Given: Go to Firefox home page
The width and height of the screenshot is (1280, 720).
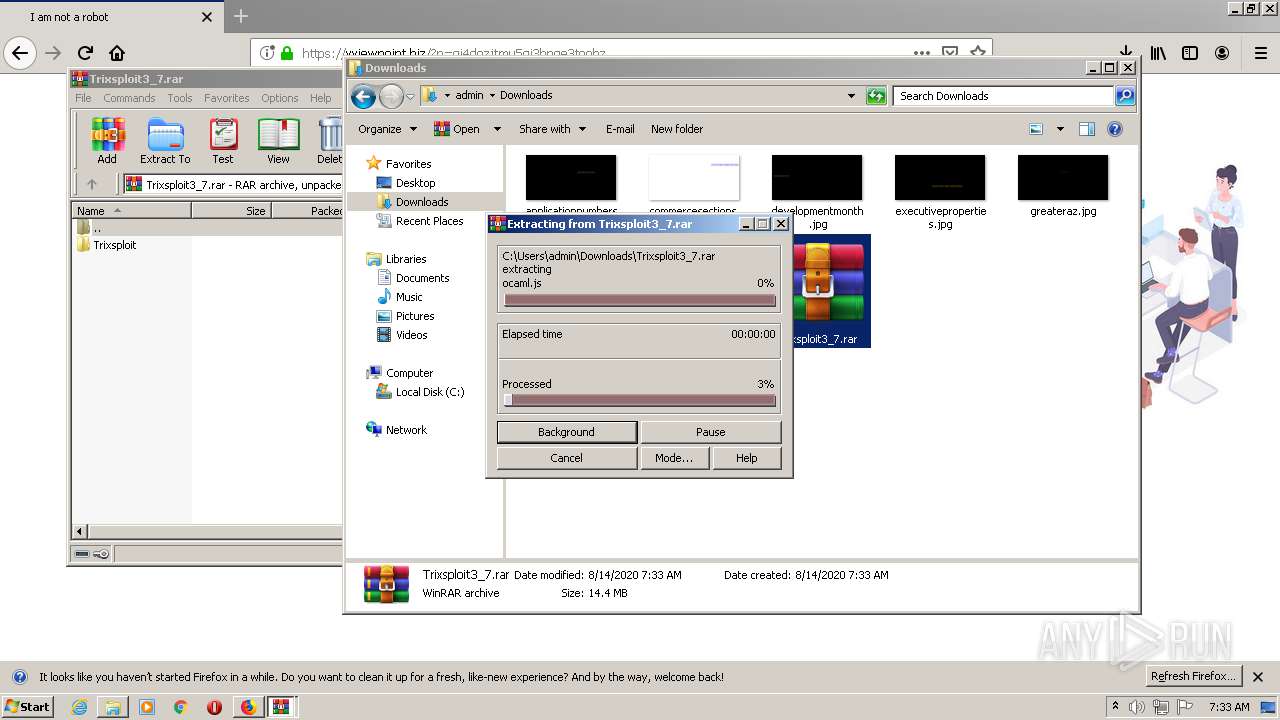Looking at the screenshot, I should click(x=117, y=53).
